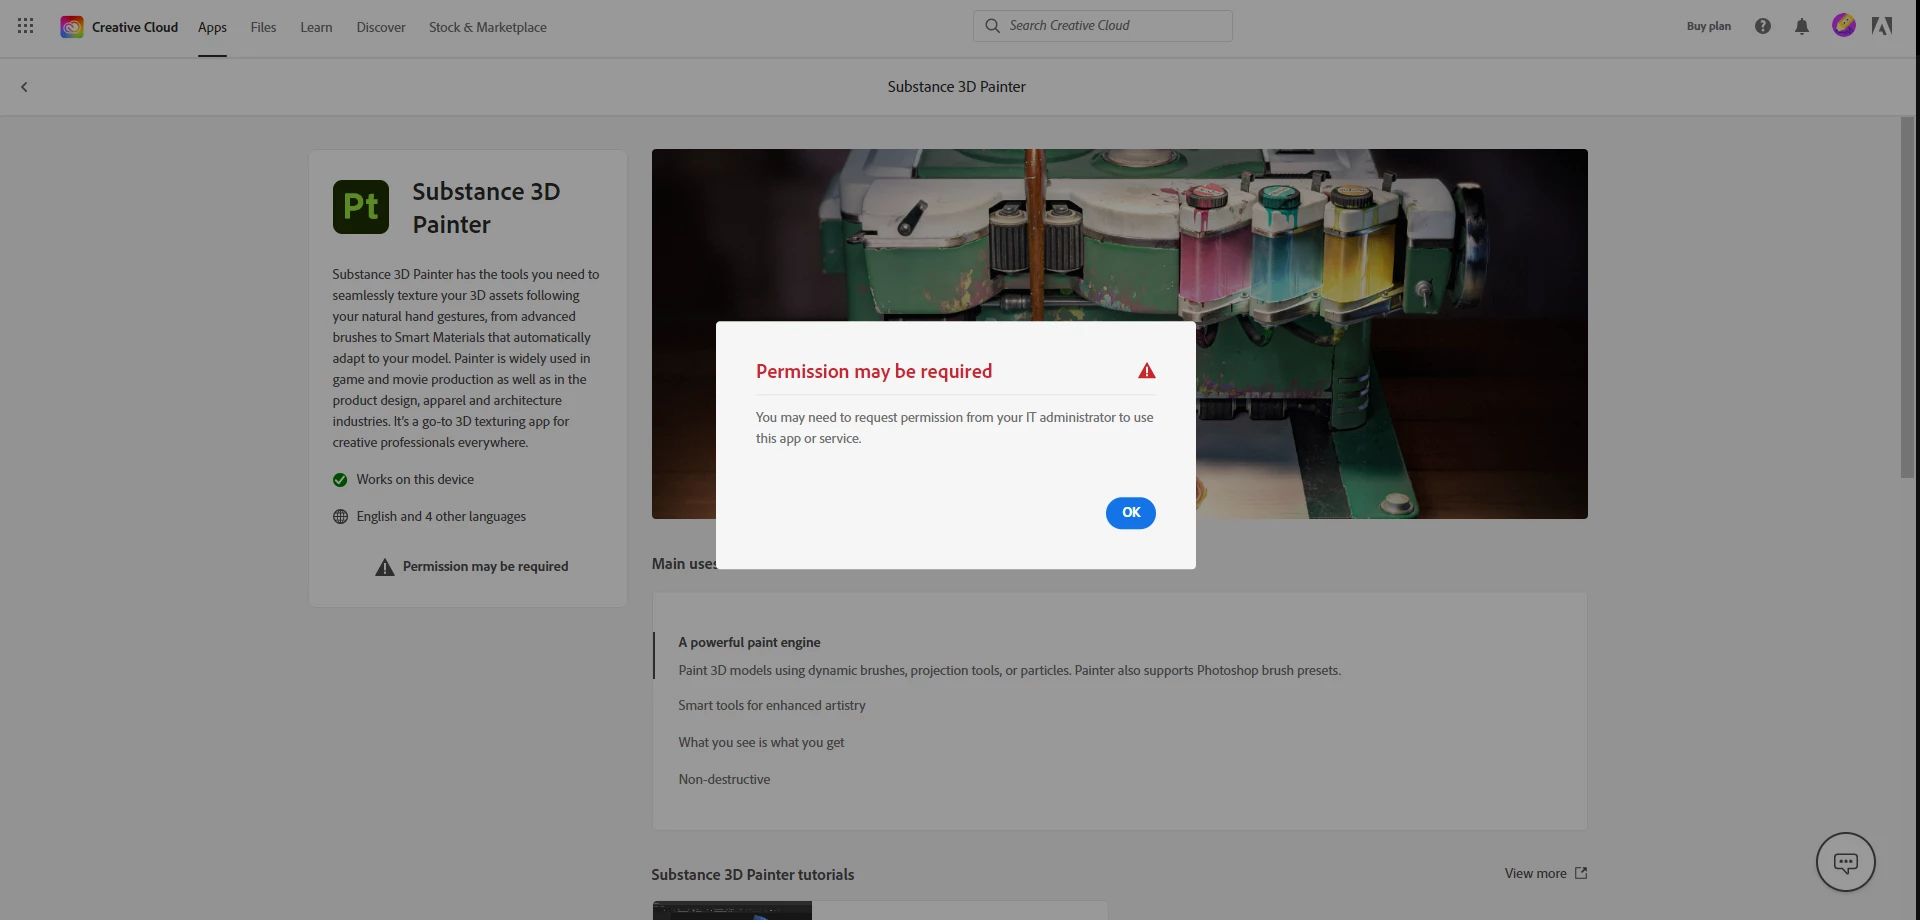Click the English and 4 other languages text

[441, 517]
